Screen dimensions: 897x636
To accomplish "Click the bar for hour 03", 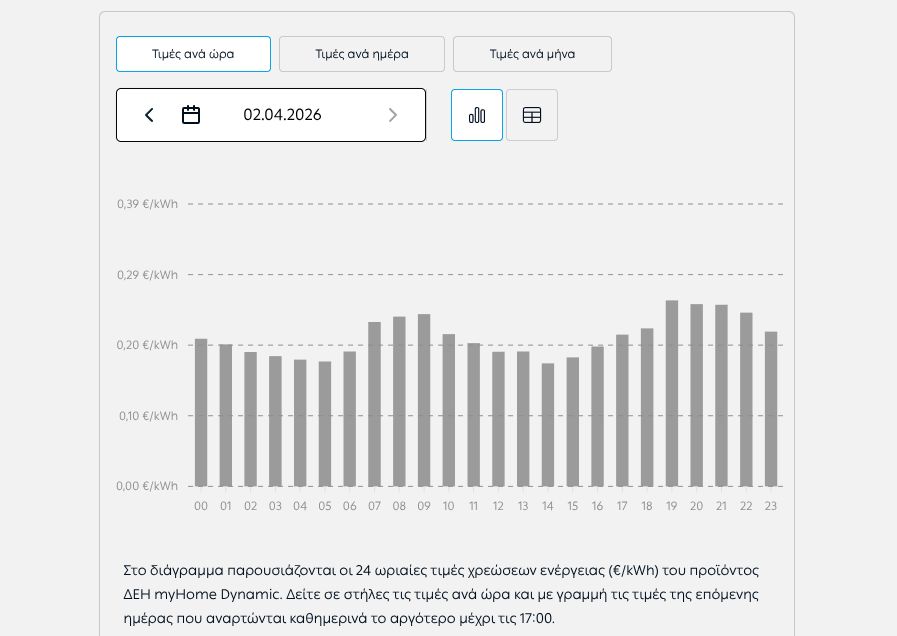I will (275, 421).
